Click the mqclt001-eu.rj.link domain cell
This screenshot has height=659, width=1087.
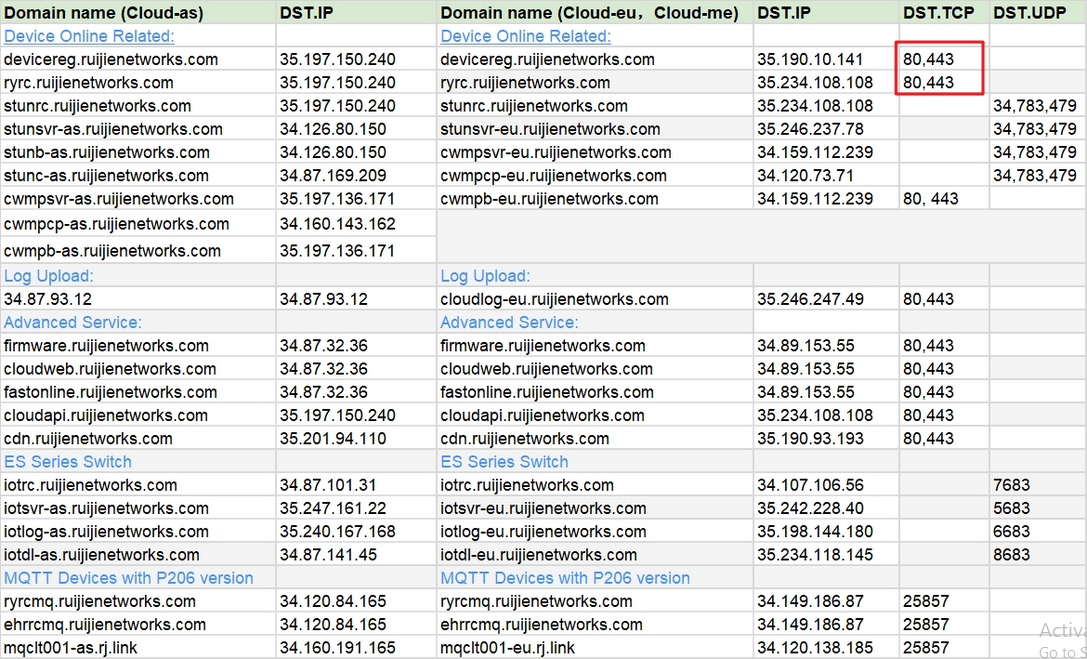[508, 648]
